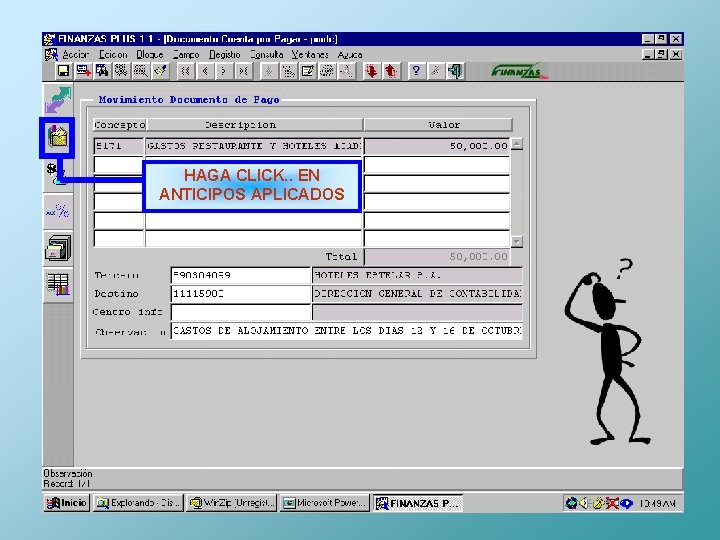Click the teal and purple arrows sidebar icon
This screenshot has width=720, height=540.
(58, 99)
